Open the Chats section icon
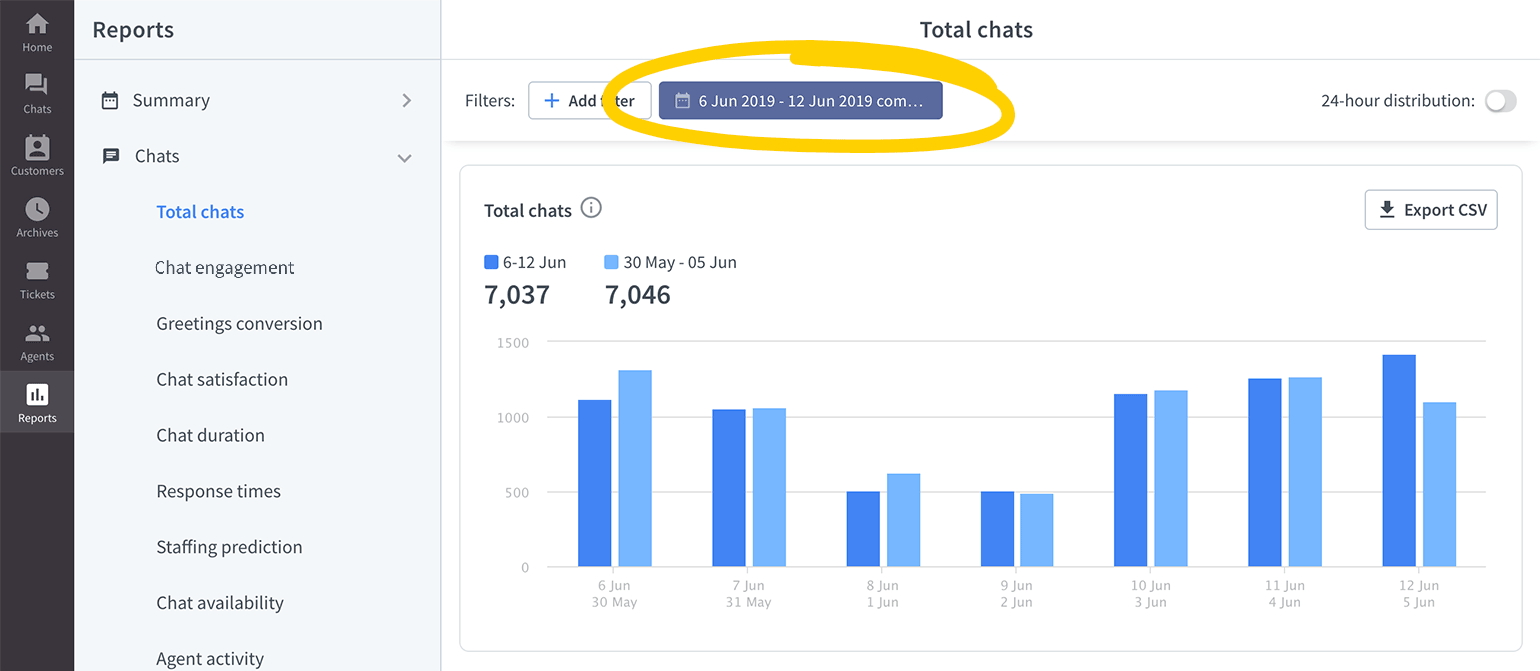This screenshot has width=1540, height=671. tap(37, 85)
